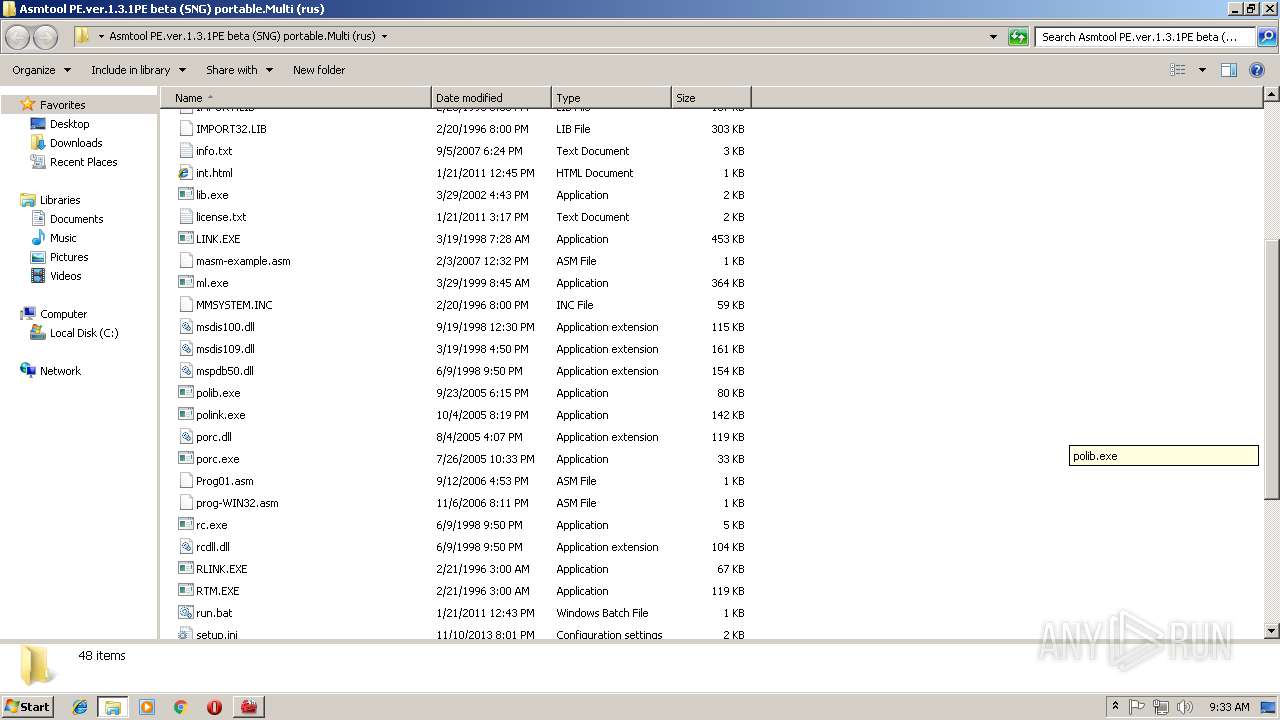Select file rcdll.dll

tap(213, 547)
